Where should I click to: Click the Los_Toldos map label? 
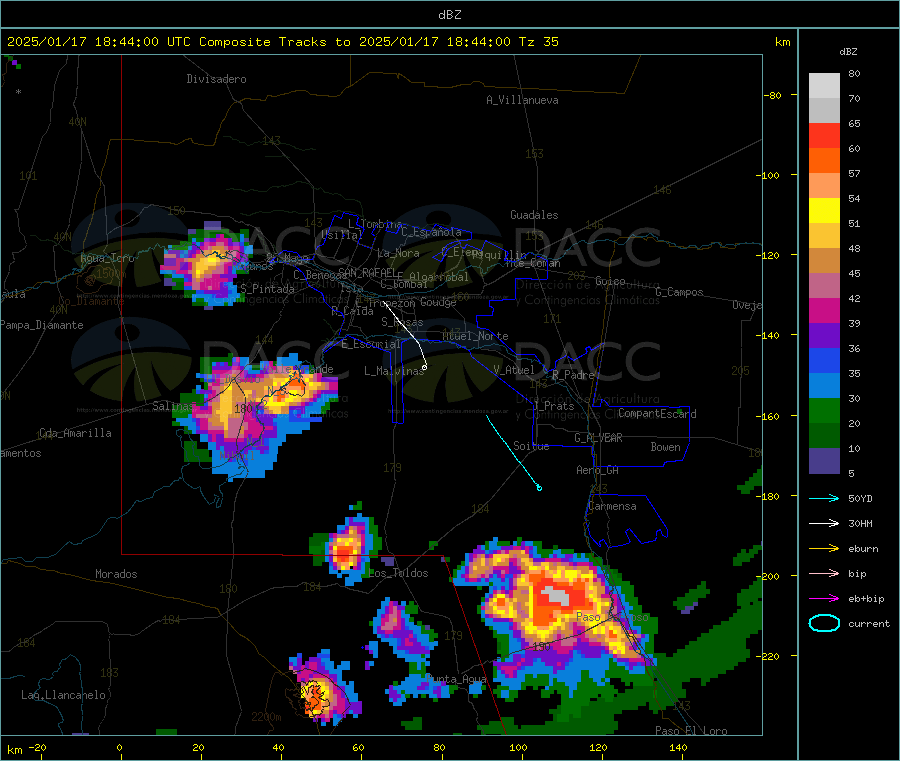point(398,573)
